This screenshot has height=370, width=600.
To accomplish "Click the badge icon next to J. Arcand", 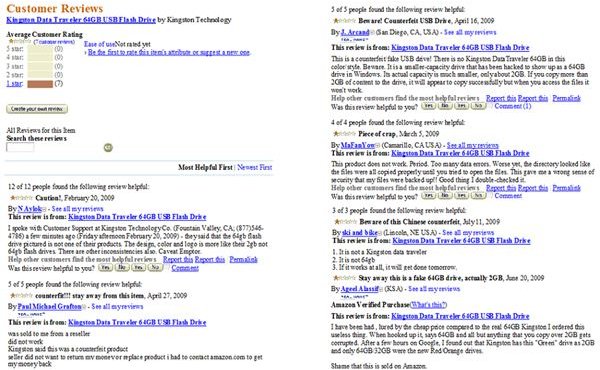I will (372, 33).
